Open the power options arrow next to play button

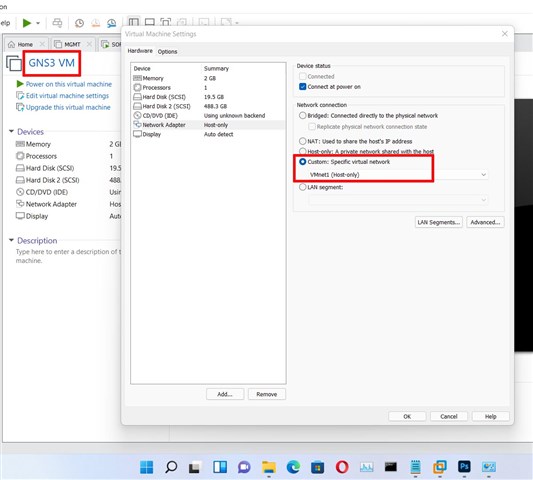tap(38, 23)
